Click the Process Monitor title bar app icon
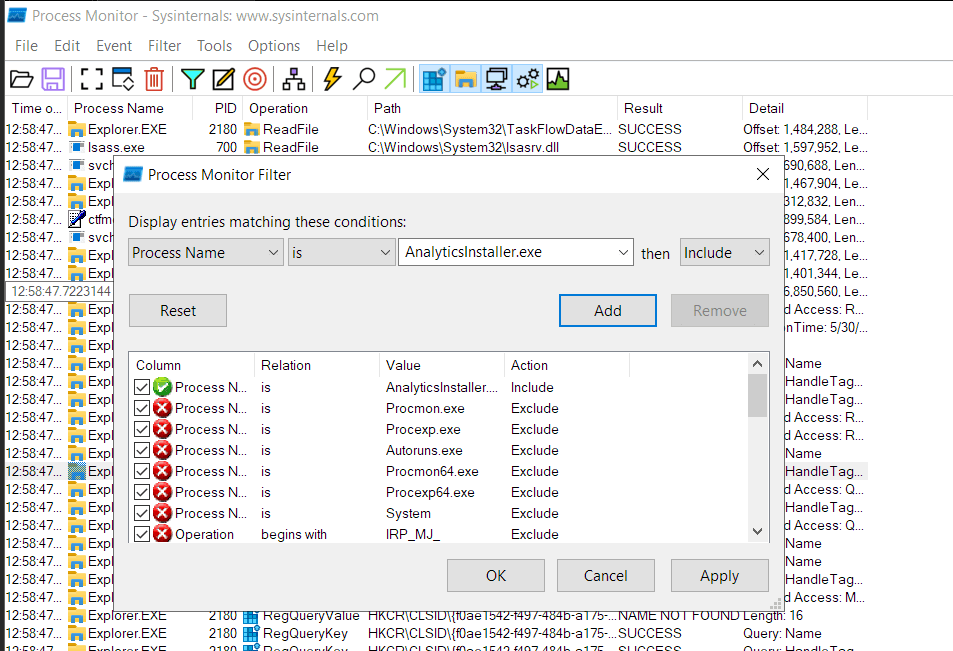The height and width of the screenshot is (651, 953). pos(16,15)
